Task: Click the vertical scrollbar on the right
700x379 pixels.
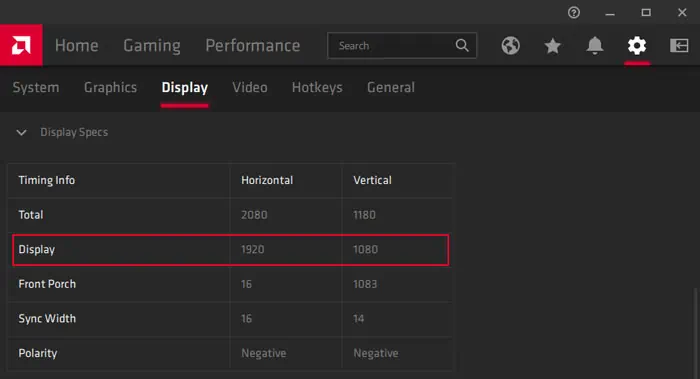Action: click(x=695, y=333)
